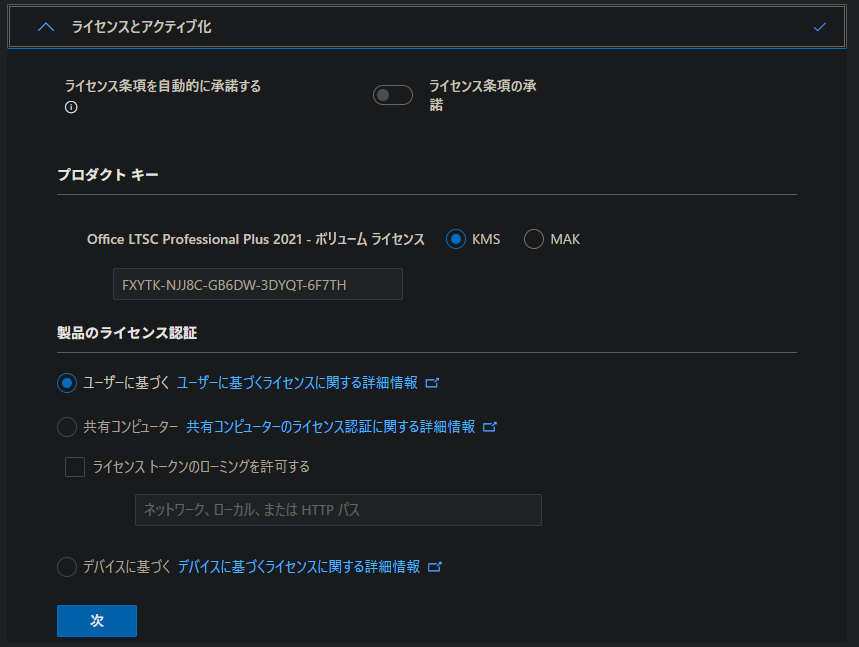Click the checkmark icon in section header
Image resolution: width=859 pixels, height=647 pixels.
[820, 27]
